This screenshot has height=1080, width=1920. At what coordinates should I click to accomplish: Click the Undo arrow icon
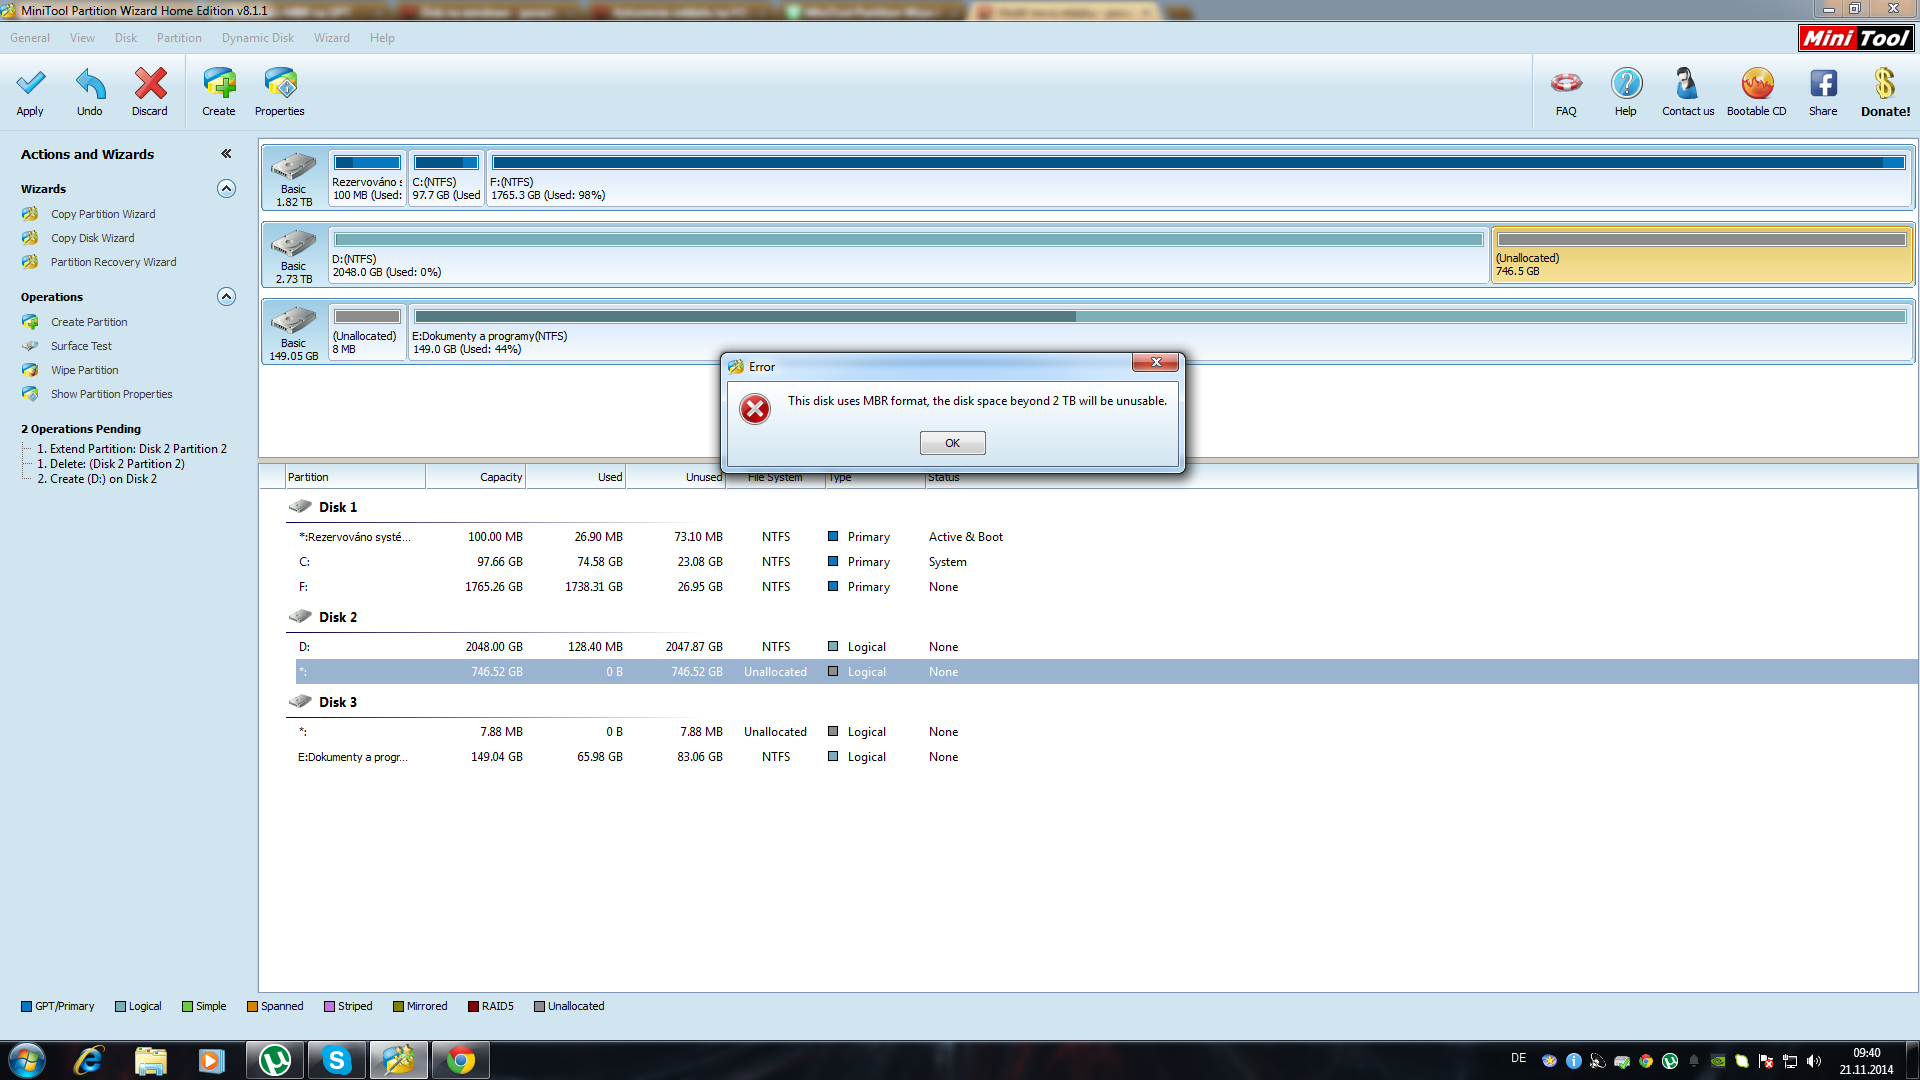[x=90, y=84]
